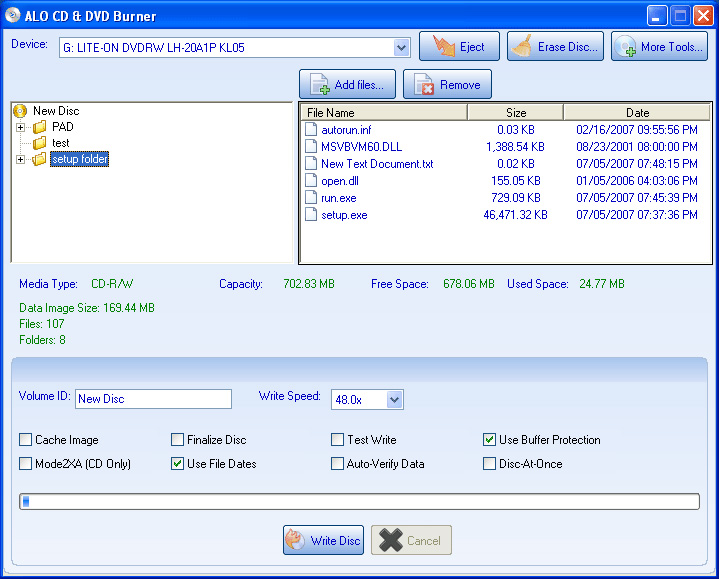Image resolution: width=719 pixels, height=579 pixels.
Task: Disable Use Buffer Protection
Action: [490, 440]
